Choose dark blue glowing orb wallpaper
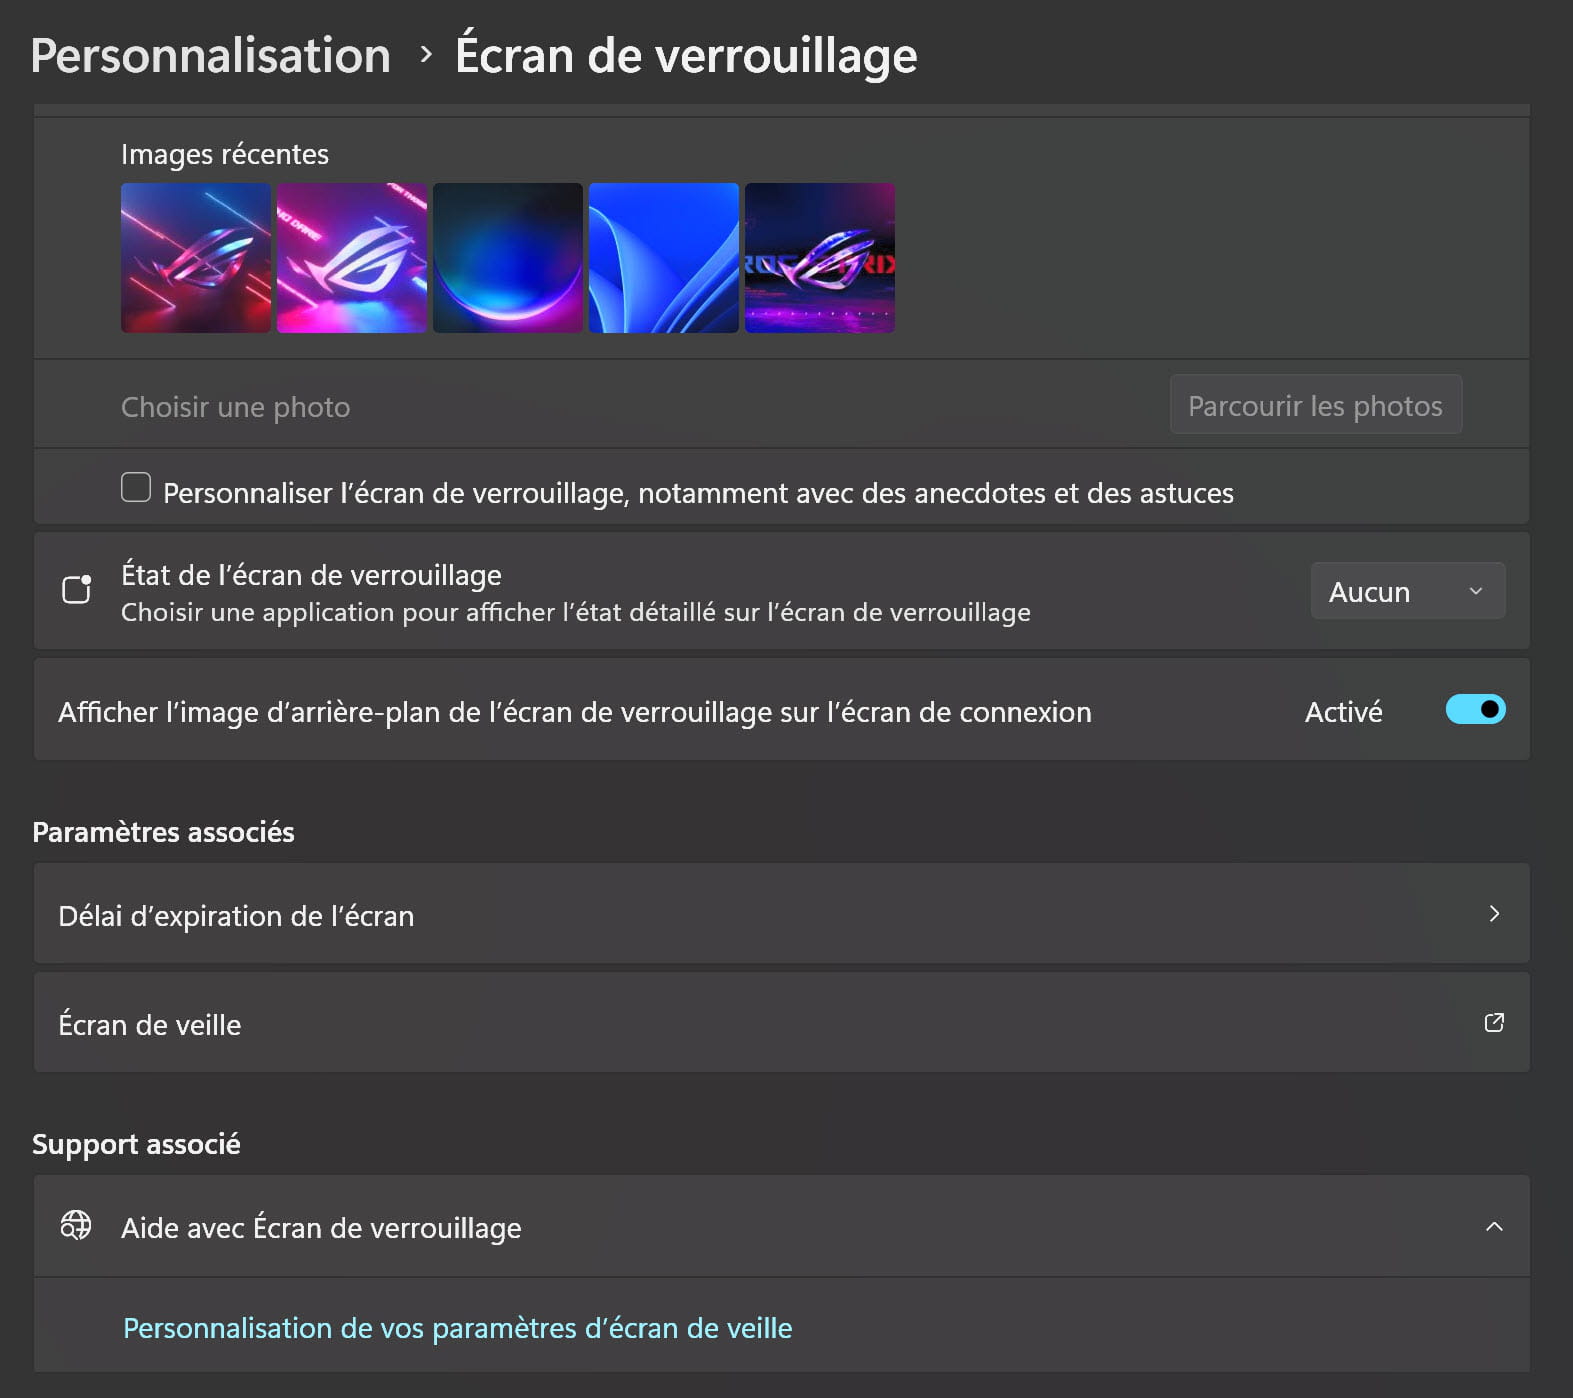Image resolution: width=1573 pixels, height=1398 pixels. point(508,258)
